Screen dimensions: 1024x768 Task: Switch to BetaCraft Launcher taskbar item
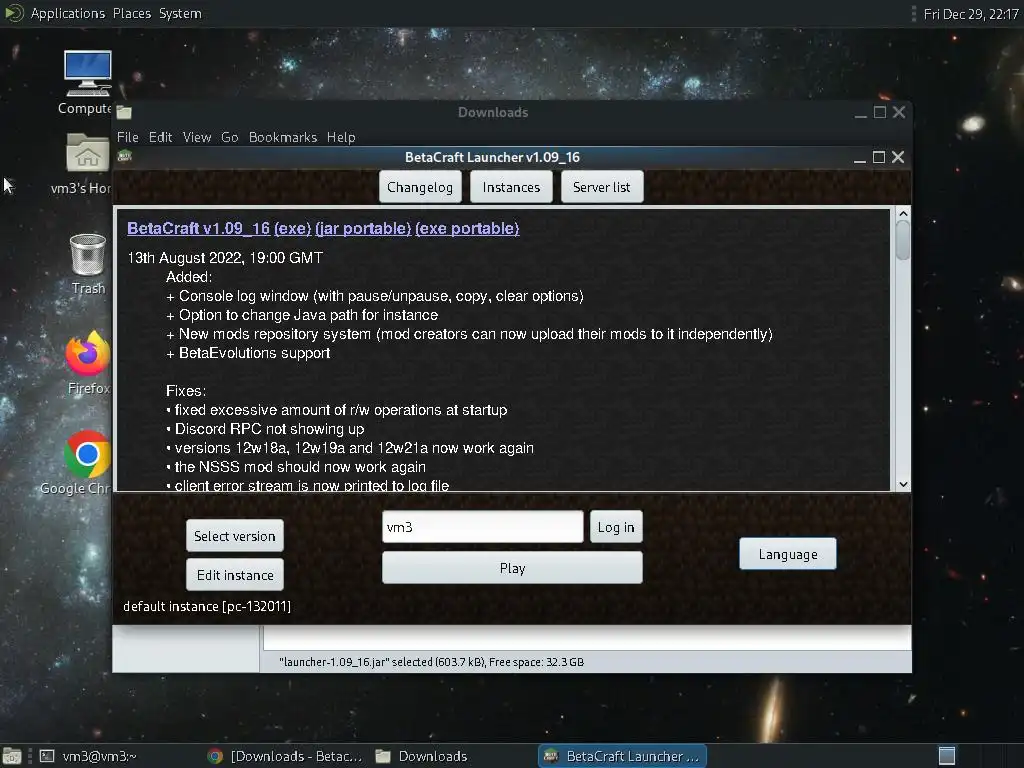click(622, 756)
